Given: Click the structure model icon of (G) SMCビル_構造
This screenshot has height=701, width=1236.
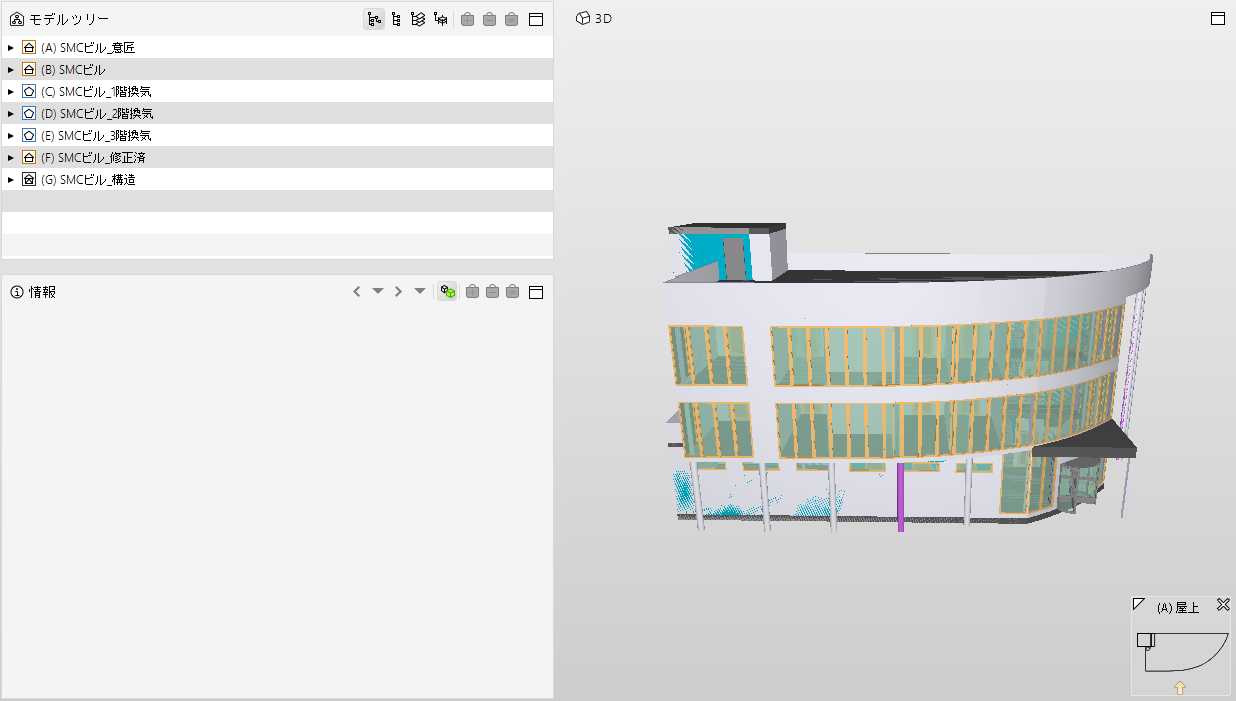Looking at the screenshot, I should click(29, 179).
